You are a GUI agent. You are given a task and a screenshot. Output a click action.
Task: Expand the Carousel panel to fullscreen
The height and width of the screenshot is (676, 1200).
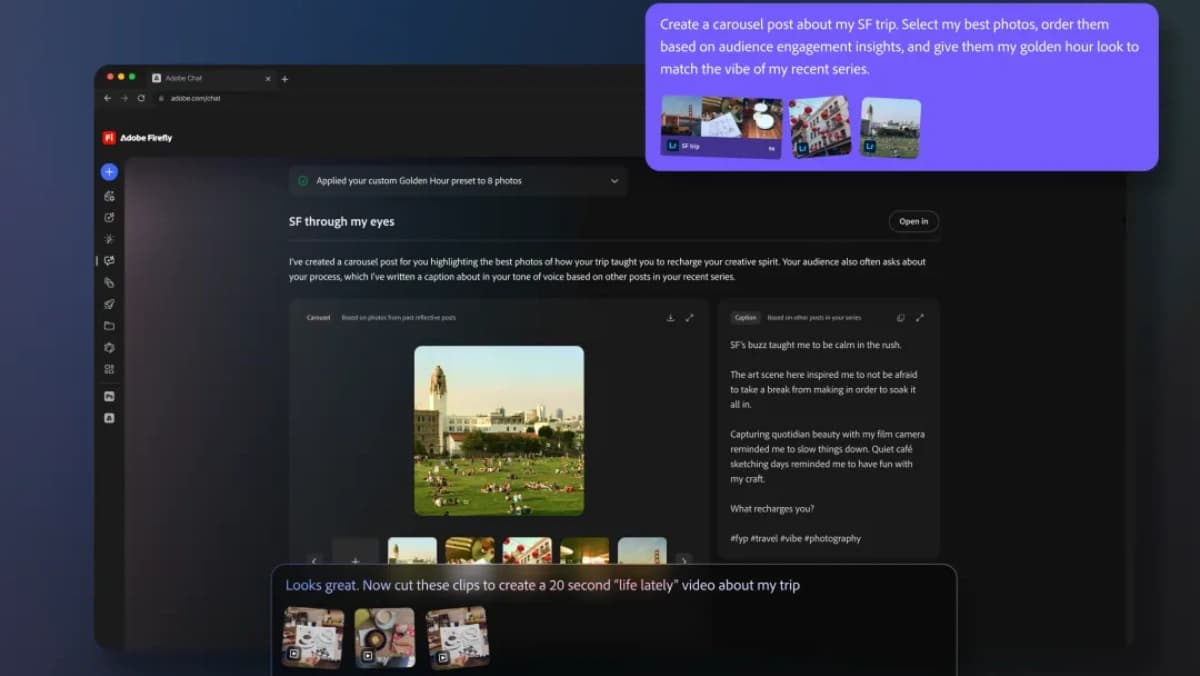click(x=690, y=318)
